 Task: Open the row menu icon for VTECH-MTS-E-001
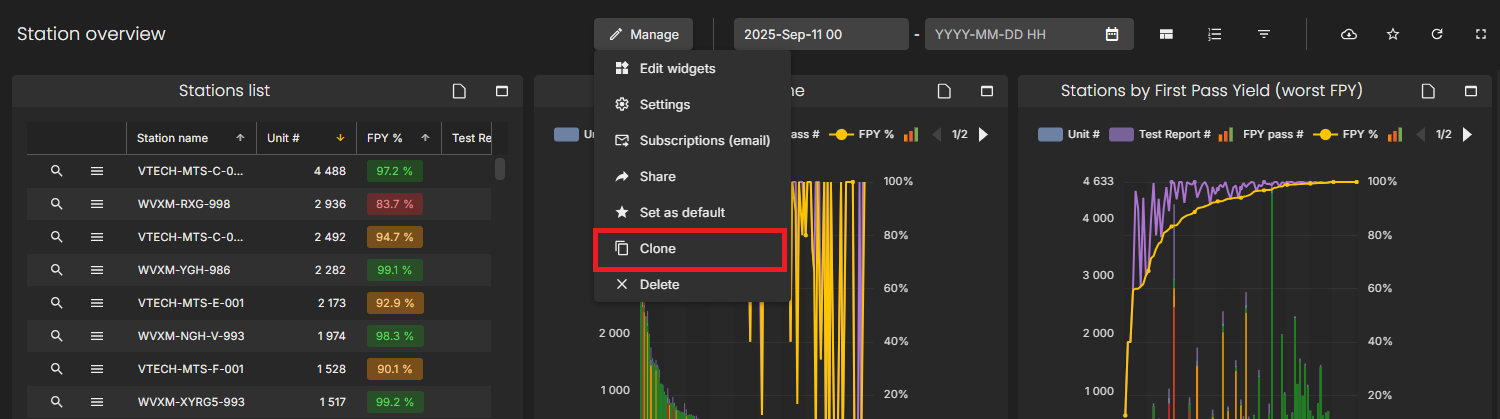[97, 303]
